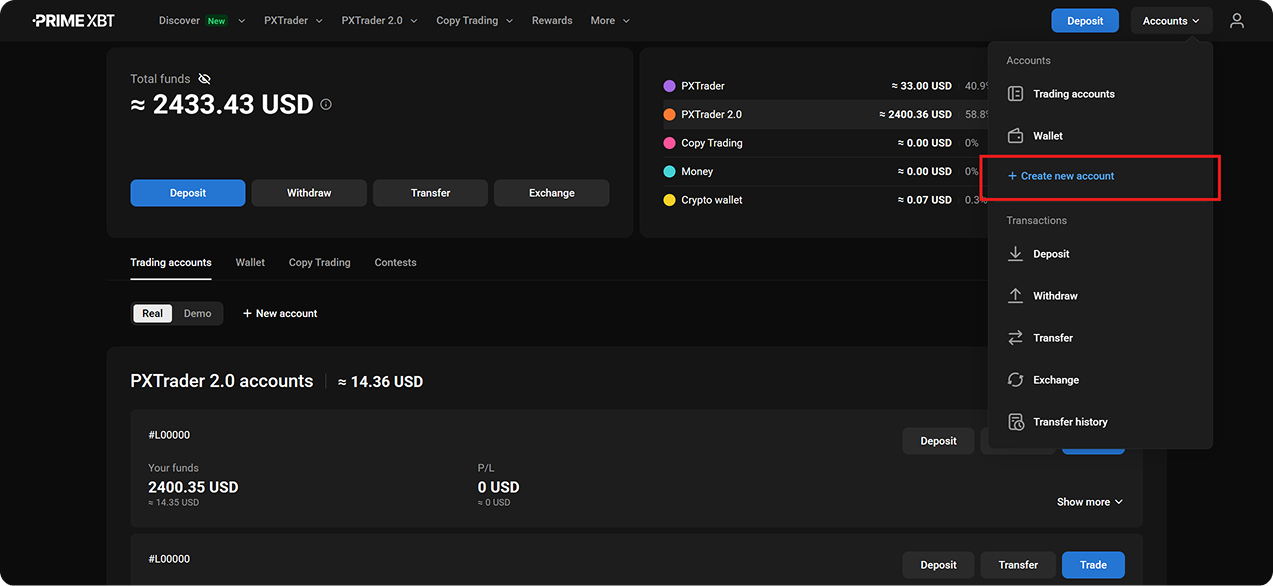1273x586 pixels.
Task: Click the Deposit icon under Transactions
Action: (x=1016, y=253)
